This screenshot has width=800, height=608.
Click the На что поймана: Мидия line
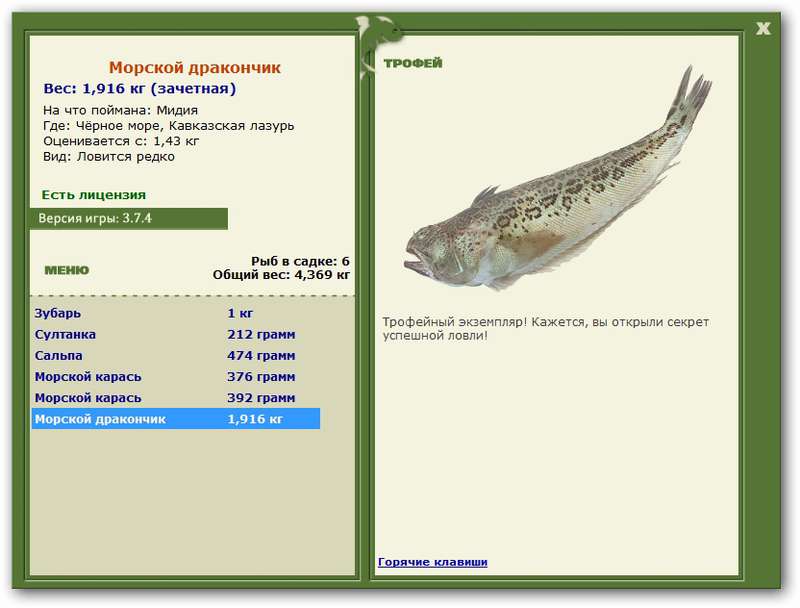(x=120, y=110)
